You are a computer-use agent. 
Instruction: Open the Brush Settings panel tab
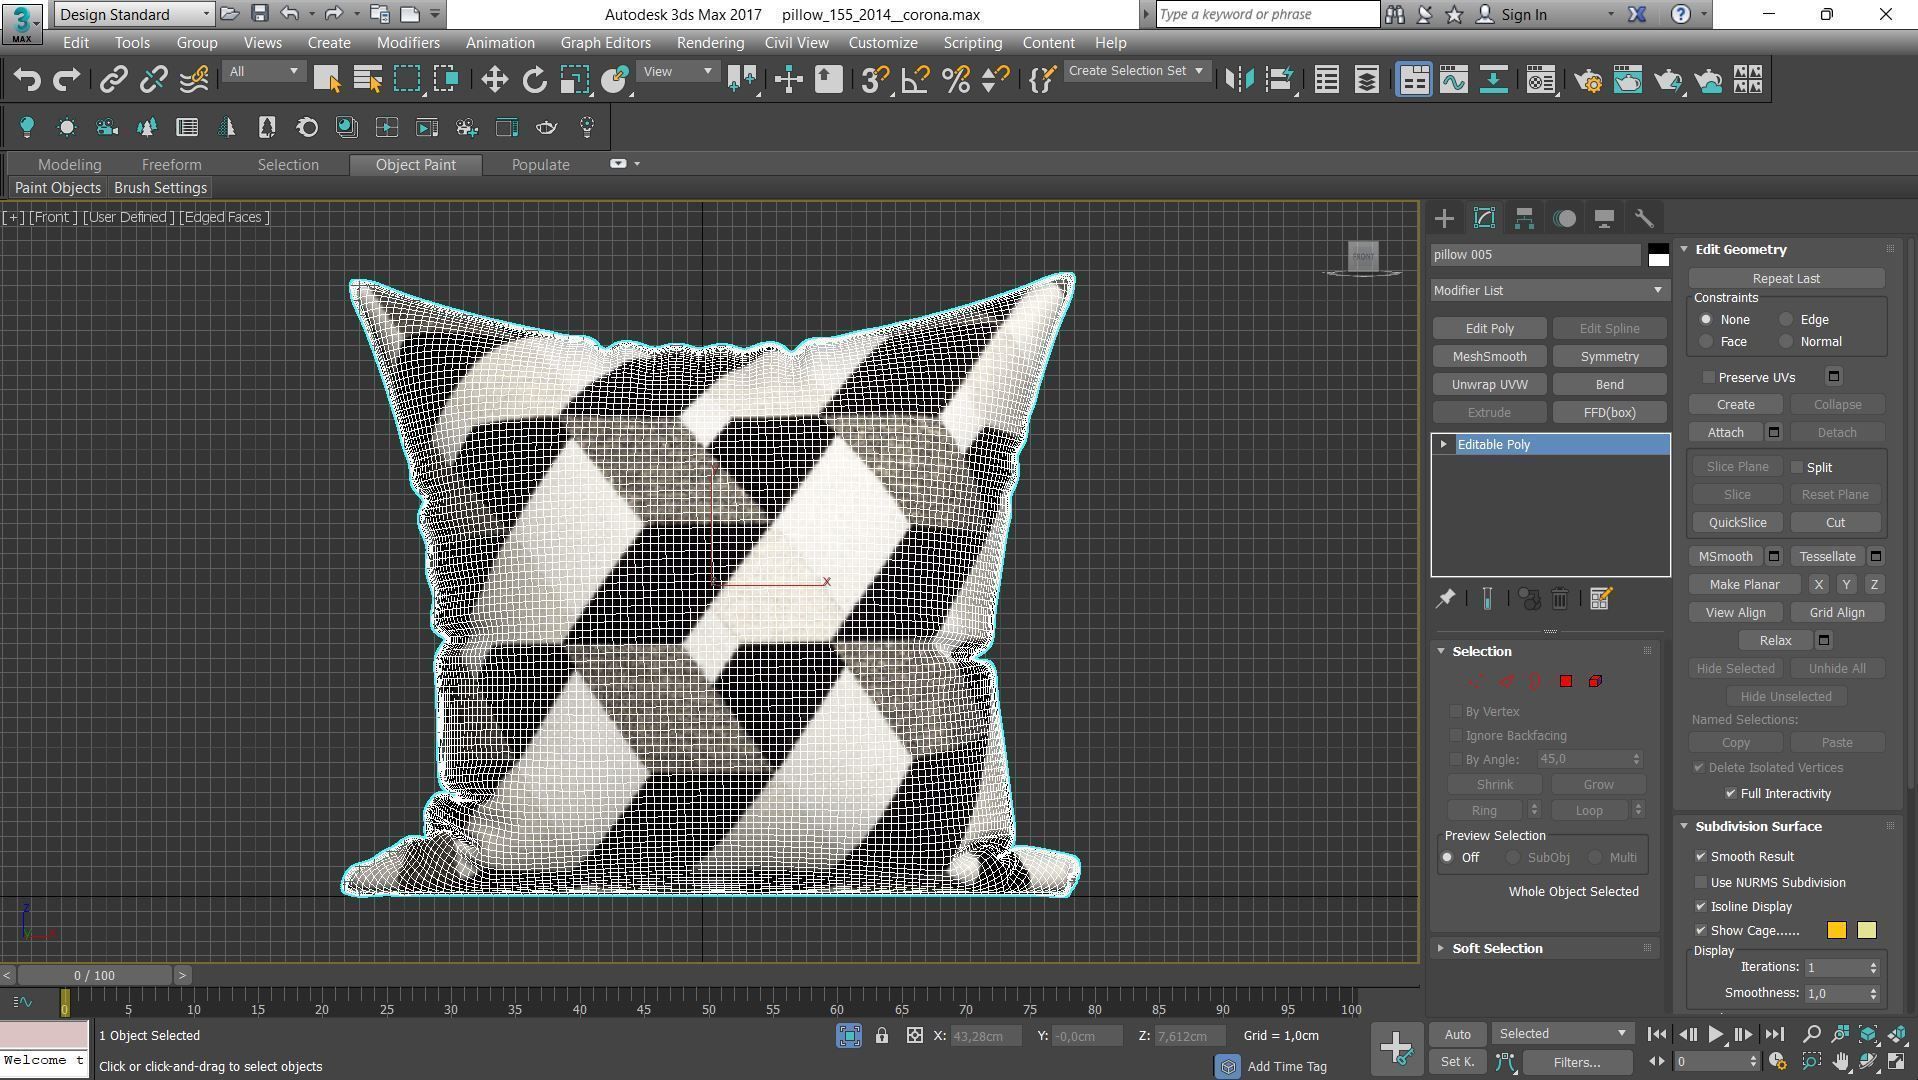(160, 188)
